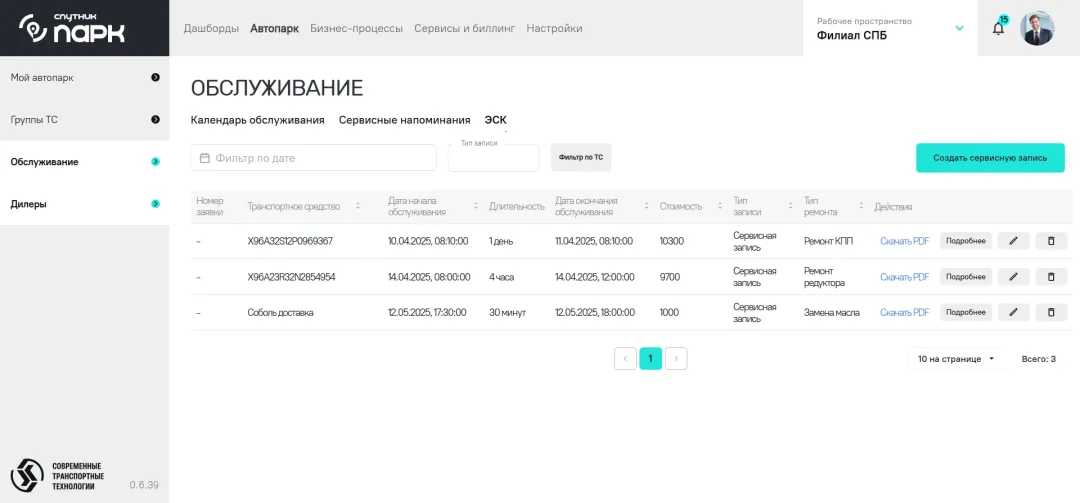Click the Спутник Парк logo
Image resolution: width=1080 pixels, height=503 pixels.
tap(73, 28)
